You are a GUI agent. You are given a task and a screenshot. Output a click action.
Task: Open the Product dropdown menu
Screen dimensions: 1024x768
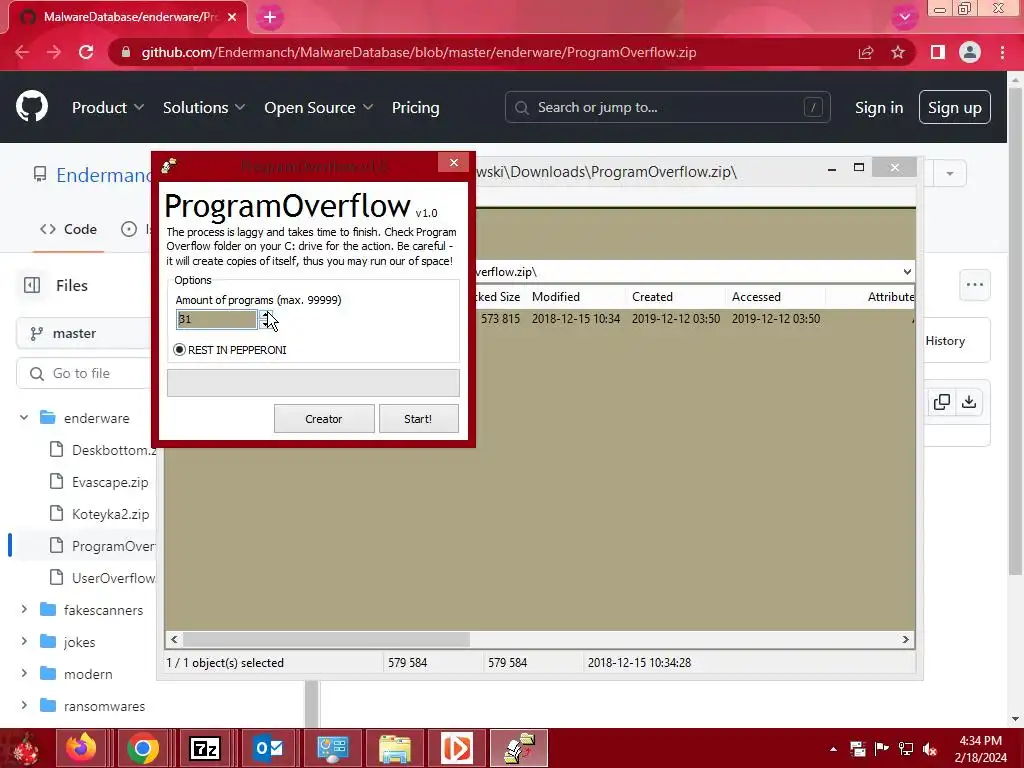(x=108, y=107)
